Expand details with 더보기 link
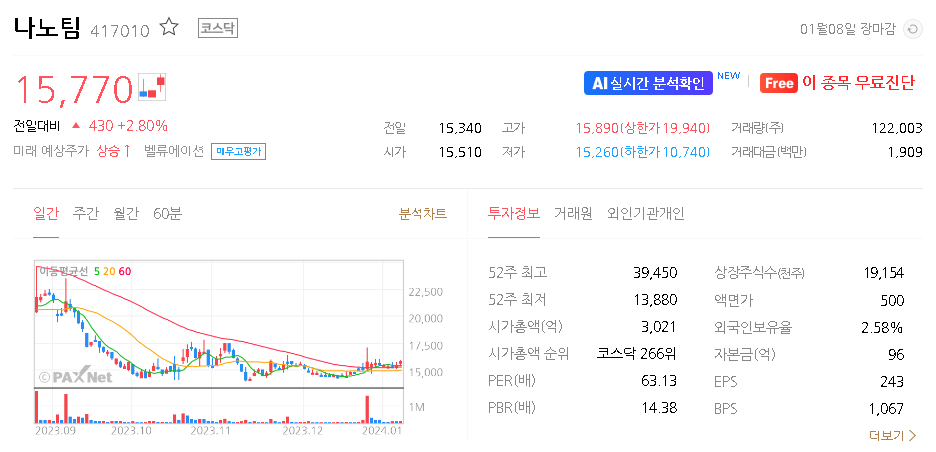Screen dimensions: 936x452 (892, 435)
